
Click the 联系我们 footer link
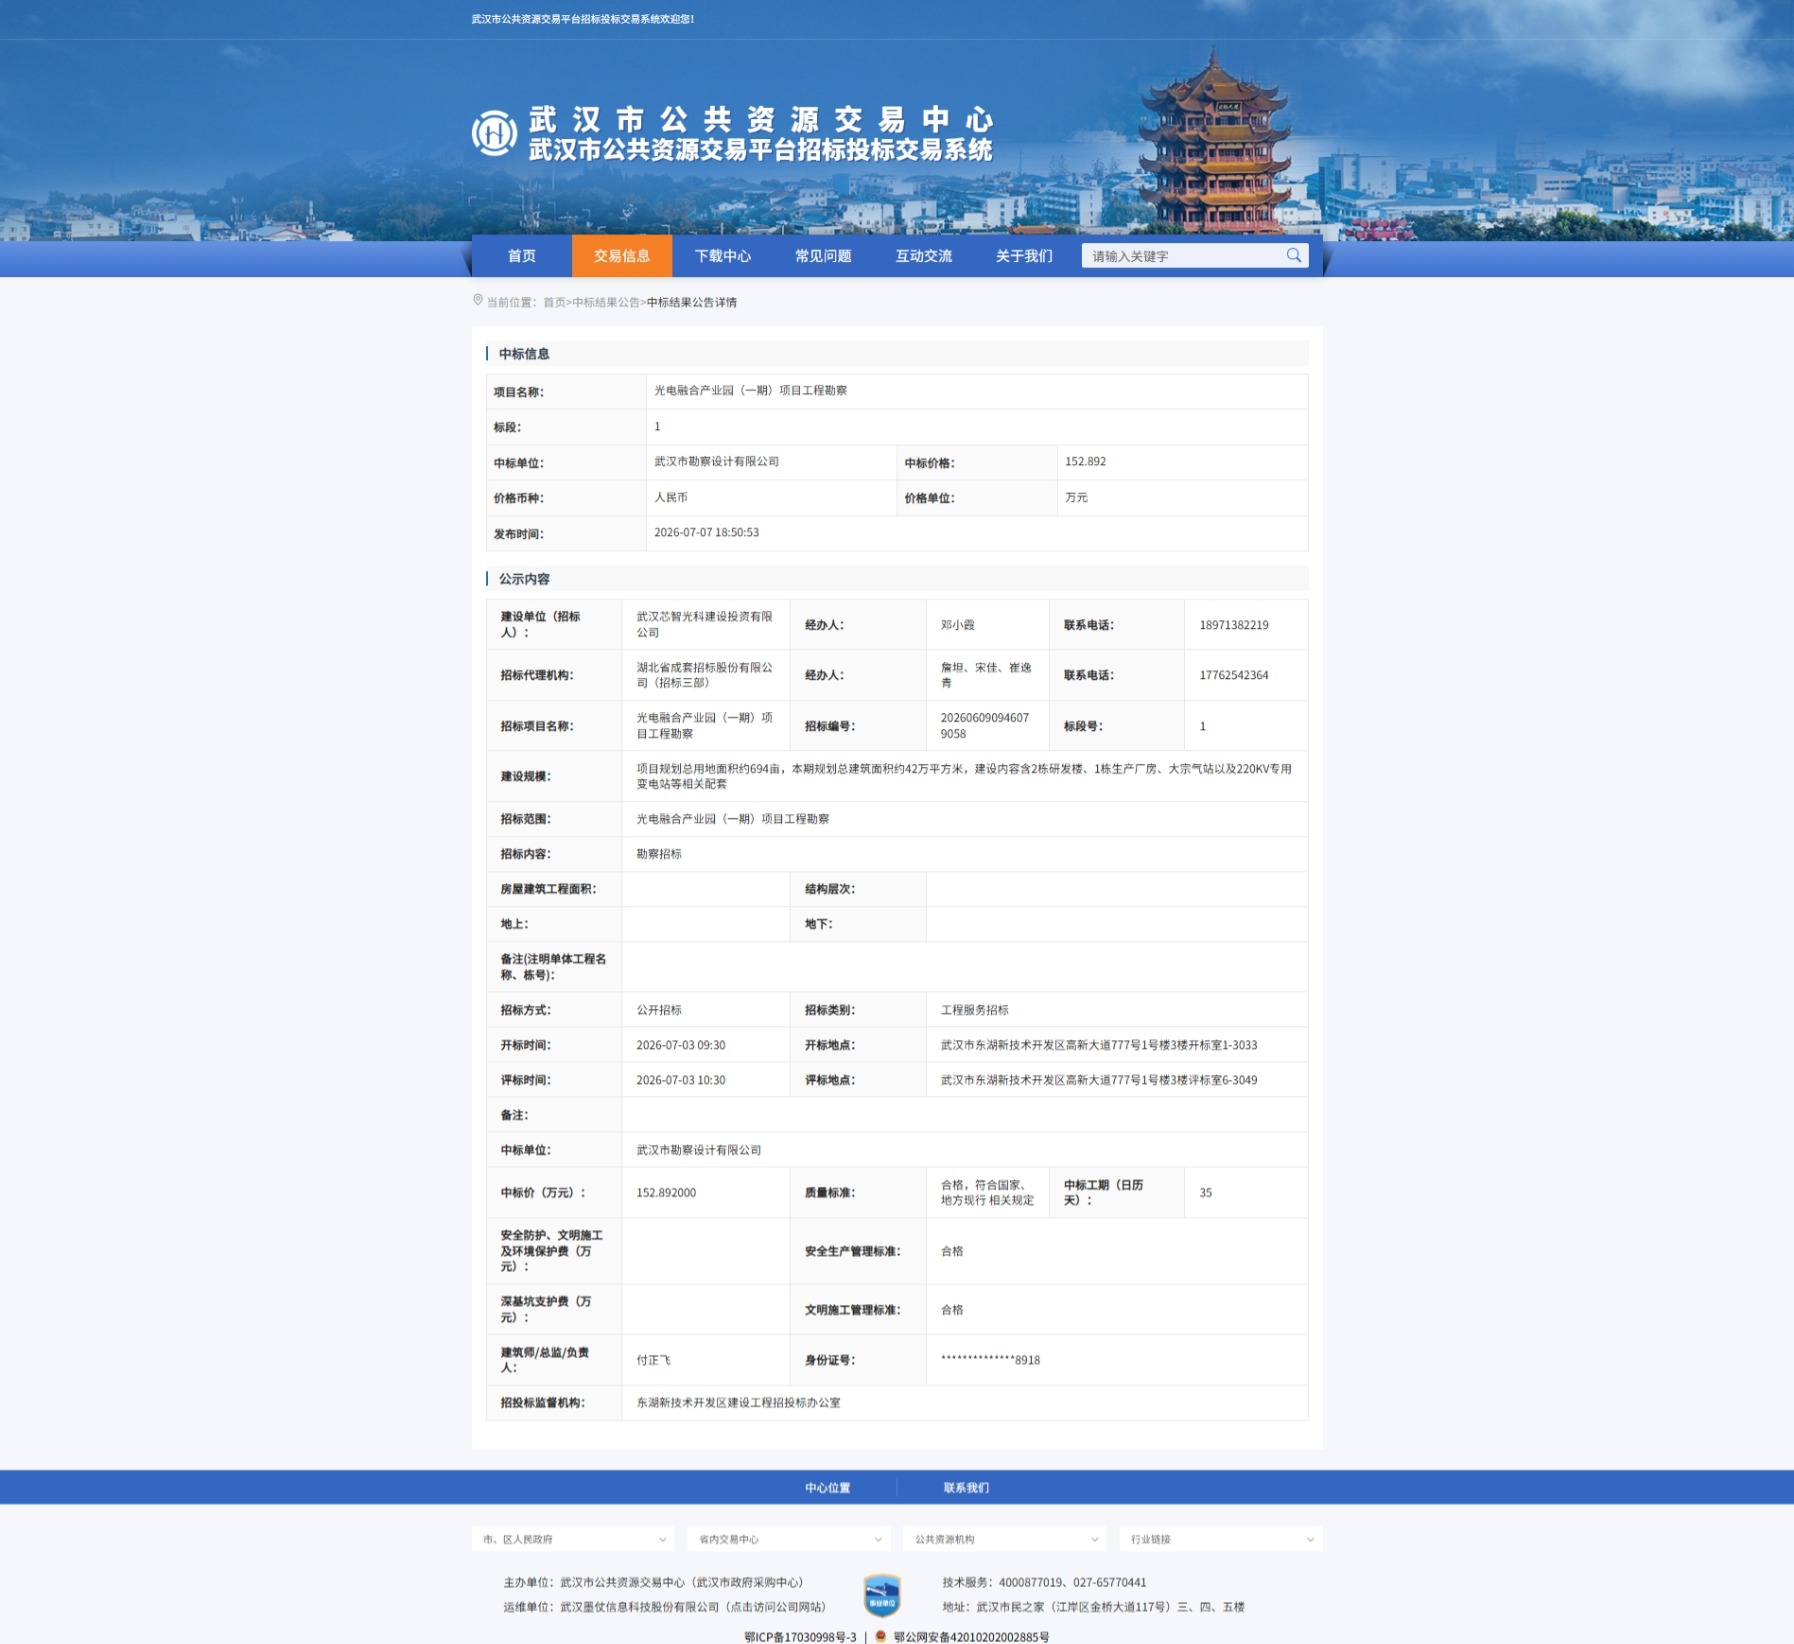coord(966,1488)
